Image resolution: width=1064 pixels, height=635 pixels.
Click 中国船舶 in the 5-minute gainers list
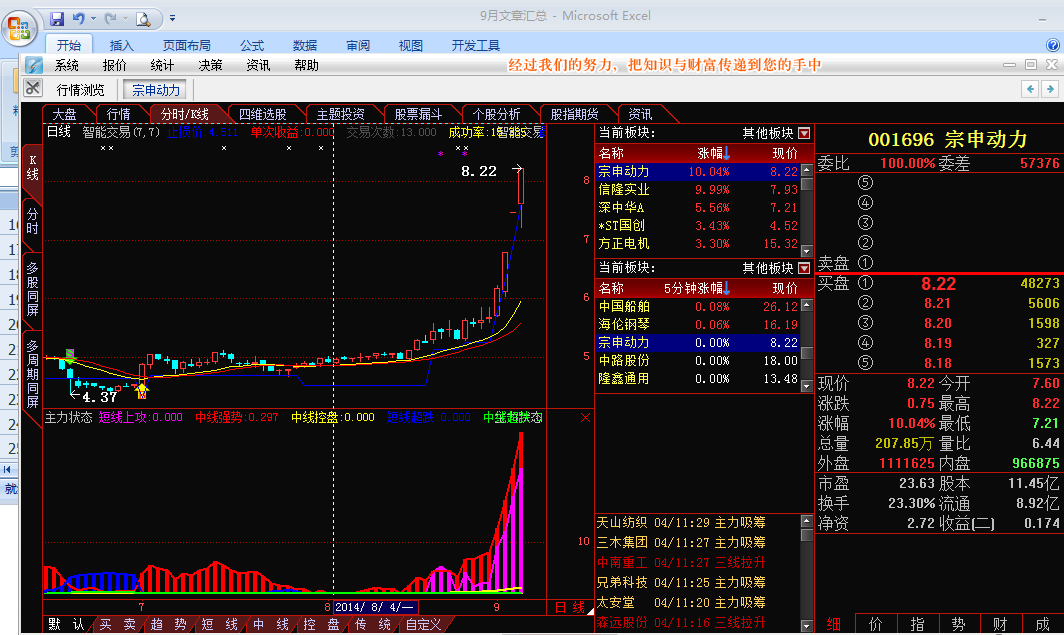[x=625, y=307]
